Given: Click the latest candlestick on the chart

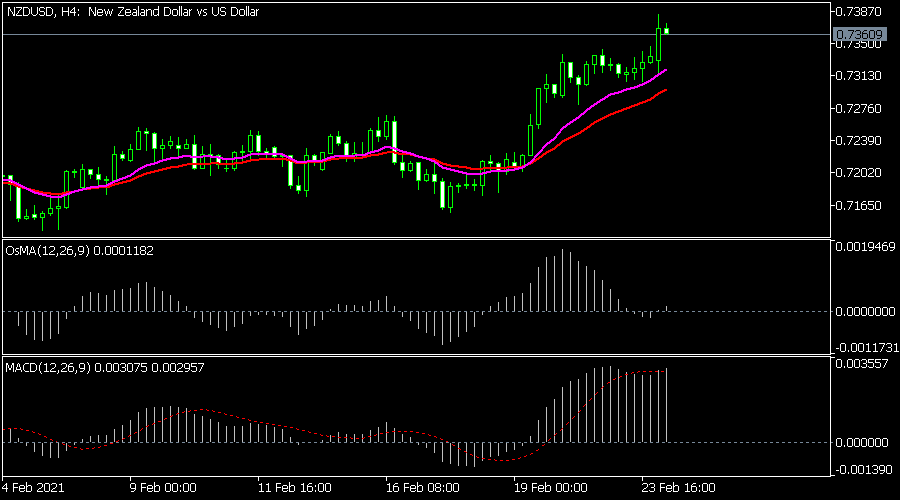Looking at the screenshot, I should tap(666, 30).
